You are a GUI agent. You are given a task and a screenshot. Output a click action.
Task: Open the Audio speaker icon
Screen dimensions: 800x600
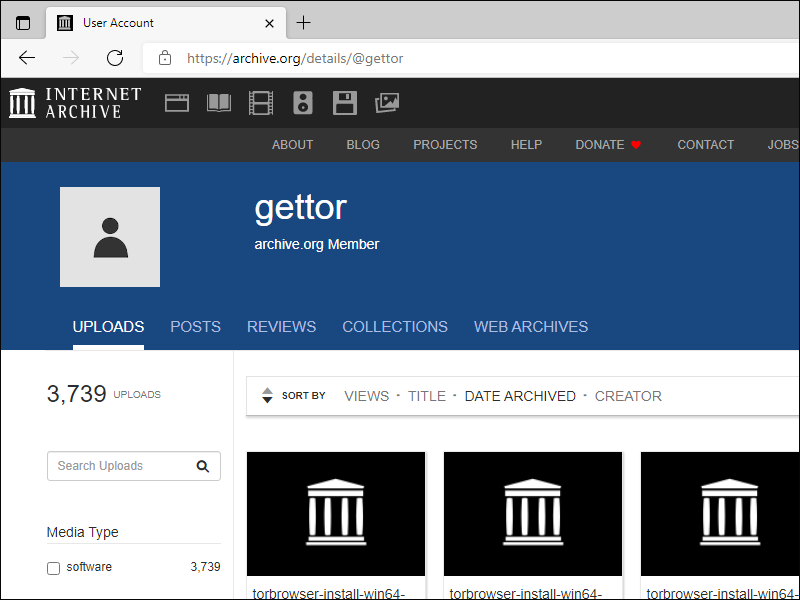[x=303, y=102]
